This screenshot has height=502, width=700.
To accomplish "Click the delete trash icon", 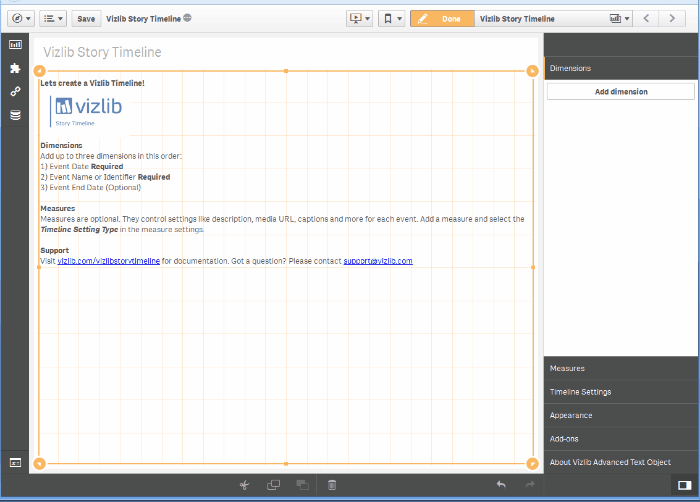I will click(x=332, y=485).
